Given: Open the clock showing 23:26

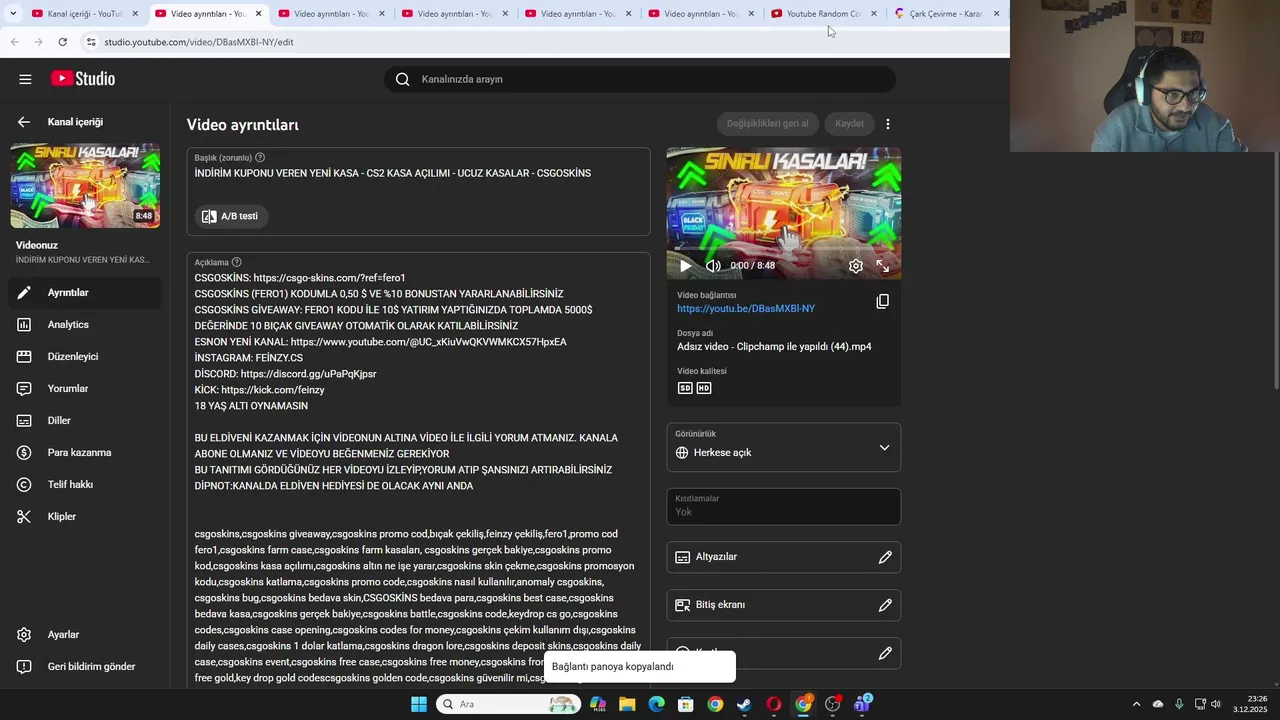Looking at the screenshot, I should (x=1250, y=704).
